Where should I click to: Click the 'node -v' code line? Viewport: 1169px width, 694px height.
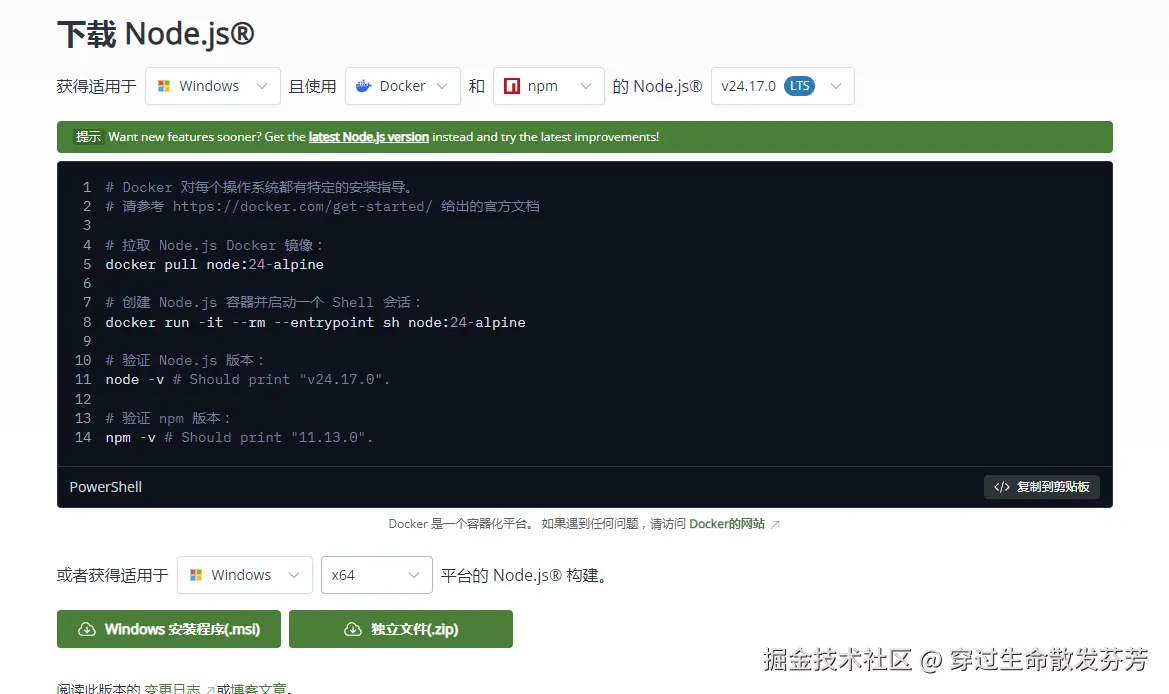[x=248, y=379]
